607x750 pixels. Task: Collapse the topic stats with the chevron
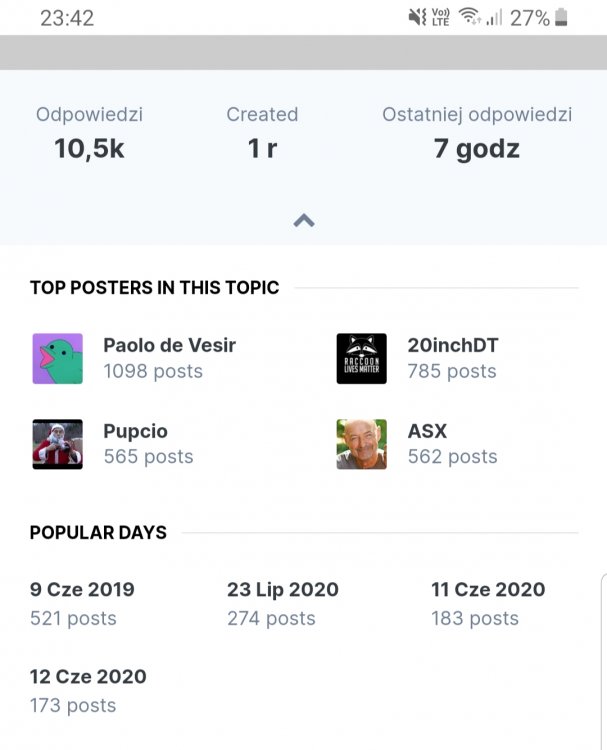coord(304,221)
